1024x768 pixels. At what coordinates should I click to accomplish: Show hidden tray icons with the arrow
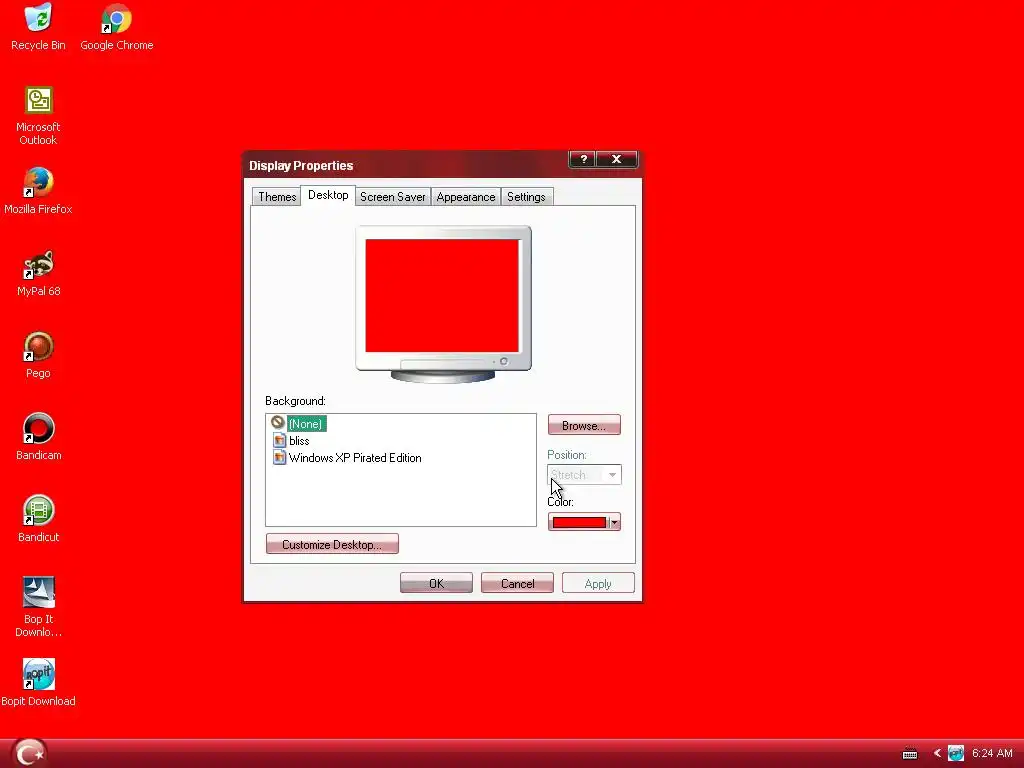pyautogui.click(x=937, y=753)
